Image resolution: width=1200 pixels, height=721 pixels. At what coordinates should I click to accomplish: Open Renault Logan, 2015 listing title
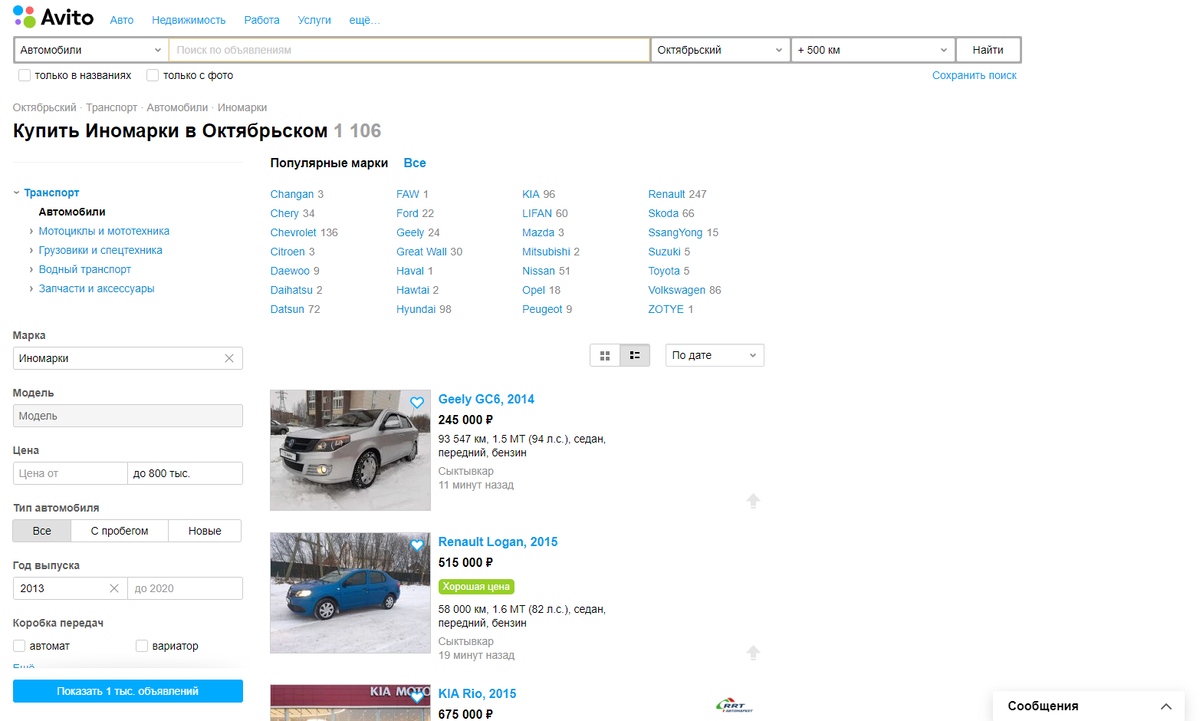pyautogui.click(x=498, y=542)
